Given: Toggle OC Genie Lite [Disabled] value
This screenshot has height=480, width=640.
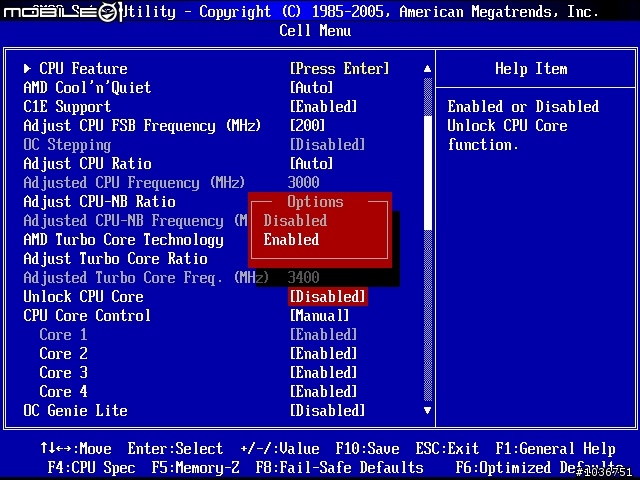Looking at the screenshot, I should 327,411.
